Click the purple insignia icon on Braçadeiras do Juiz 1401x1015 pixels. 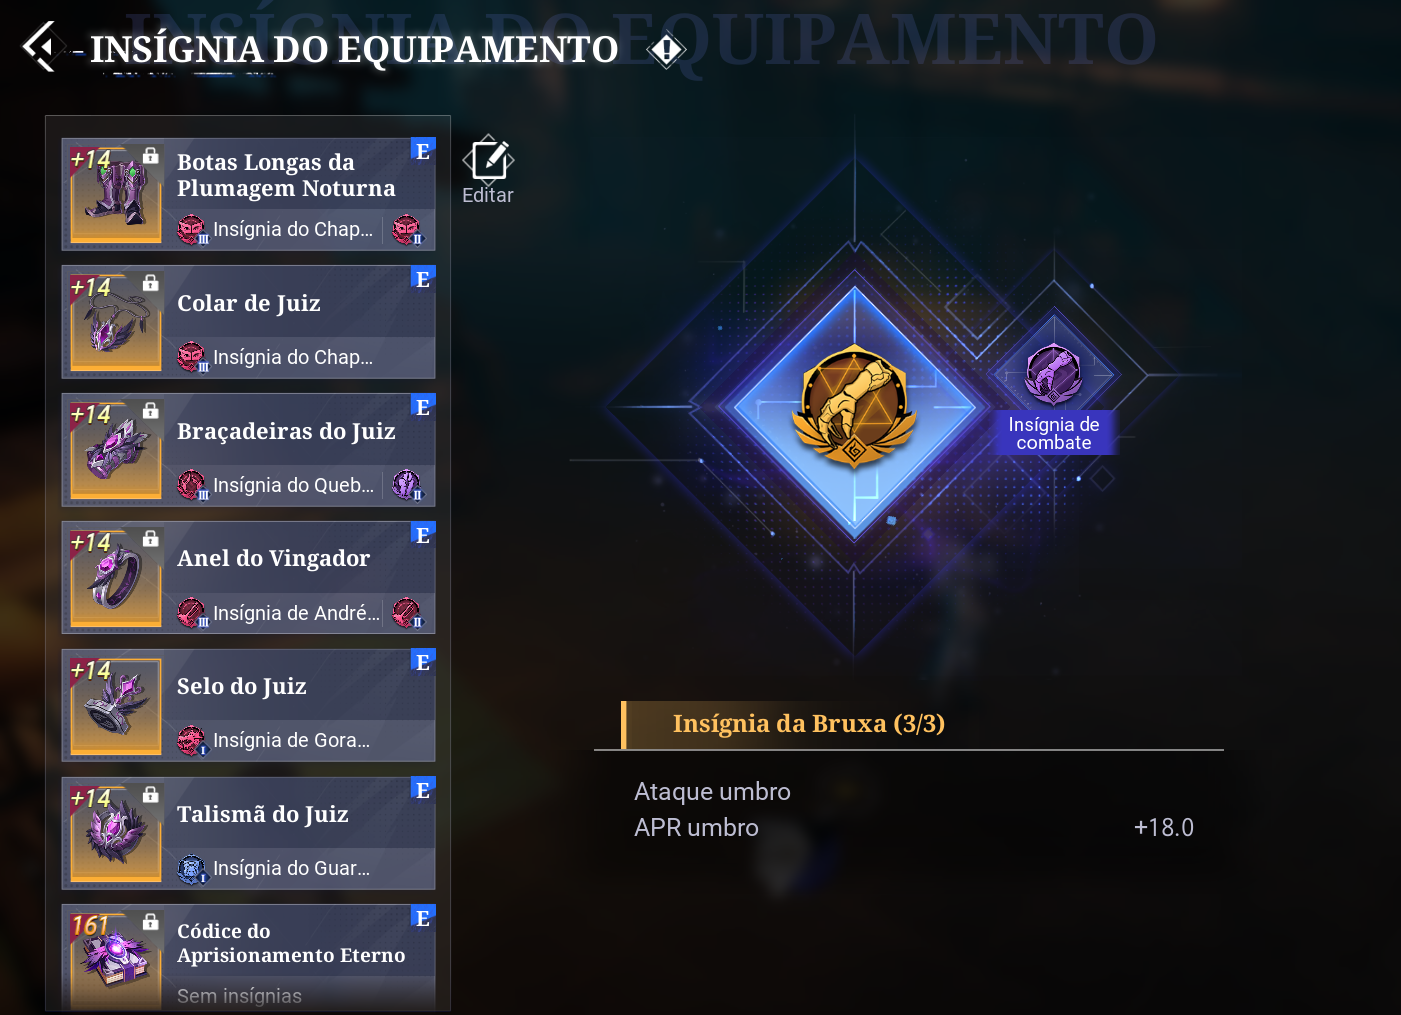[x=407, y=485]
